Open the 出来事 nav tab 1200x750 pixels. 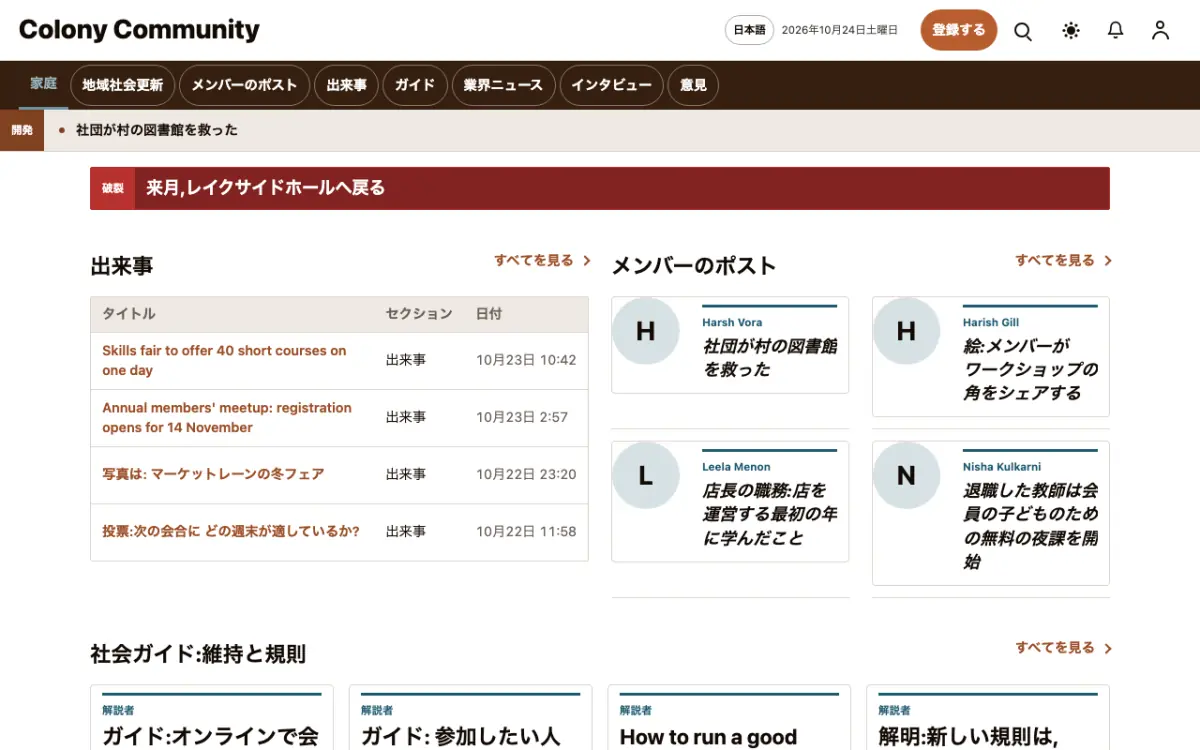(x=347, y=85)
